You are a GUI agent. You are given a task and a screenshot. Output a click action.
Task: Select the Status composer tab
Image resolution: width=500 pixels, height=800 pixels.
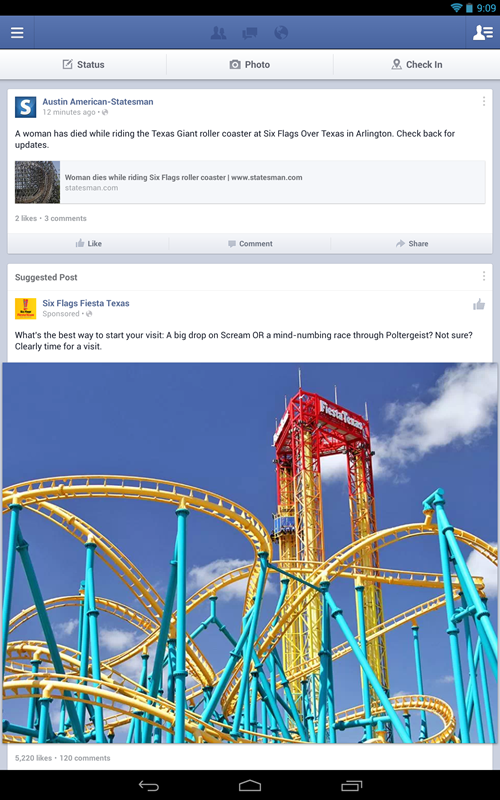pos(84,64)
